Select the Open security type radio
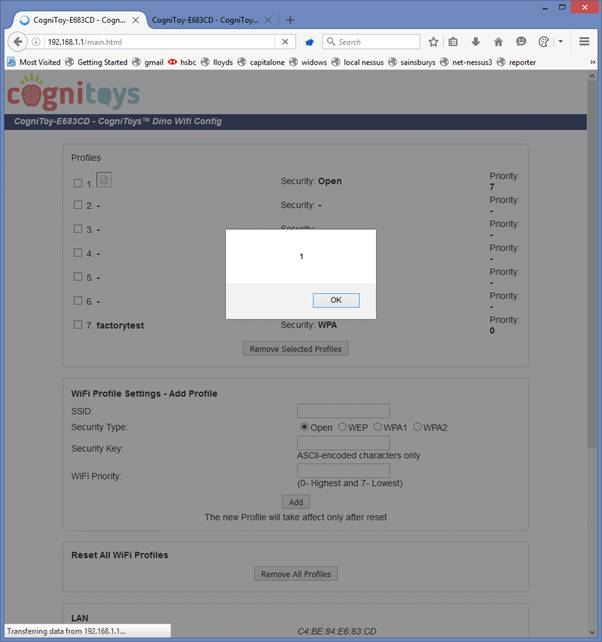This screenshot has width=602, height=642. pos(304,427)
